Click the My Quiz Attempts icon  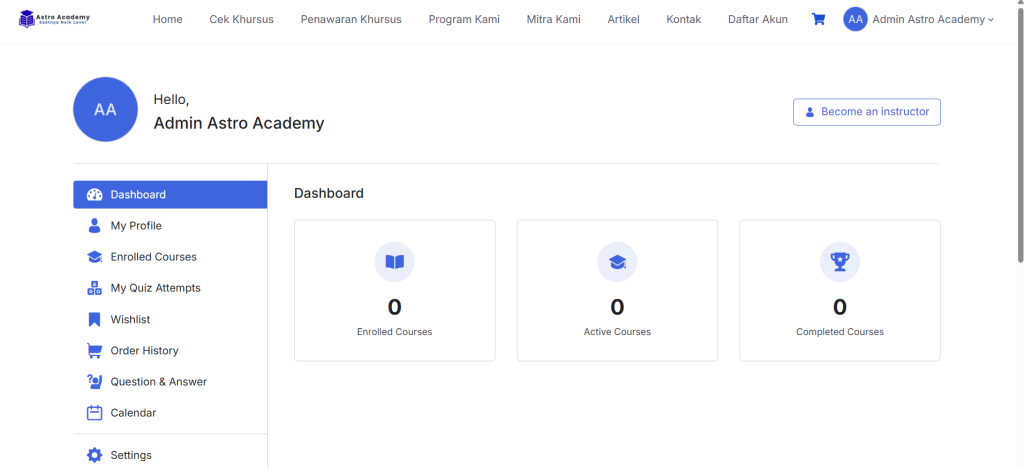pyautogui.click(x=94, y=288)
